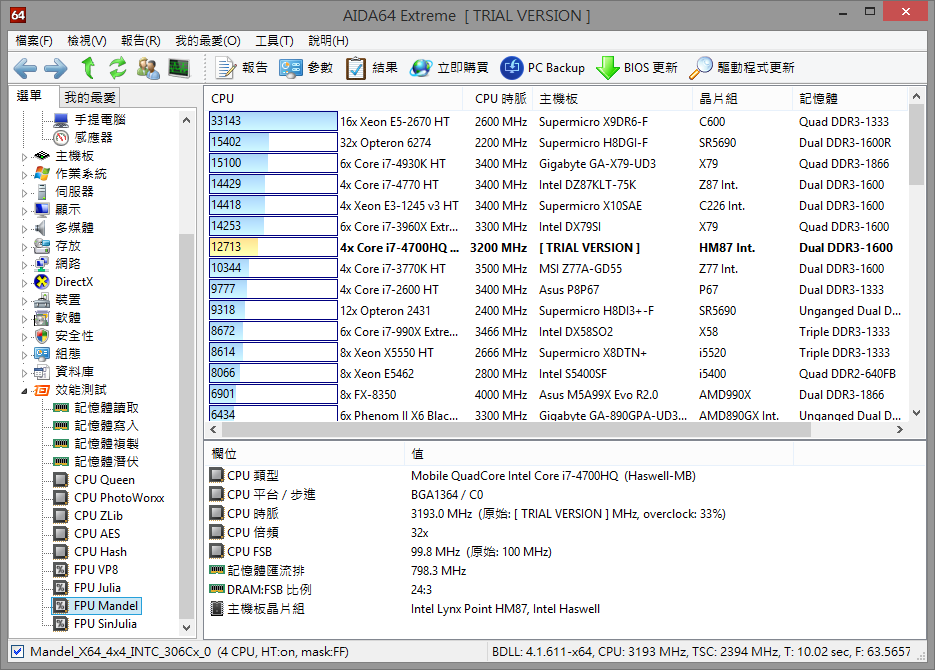Refresh using the green circular arrows icon
This screenshot has width=935, height=670.
point(118,68)
